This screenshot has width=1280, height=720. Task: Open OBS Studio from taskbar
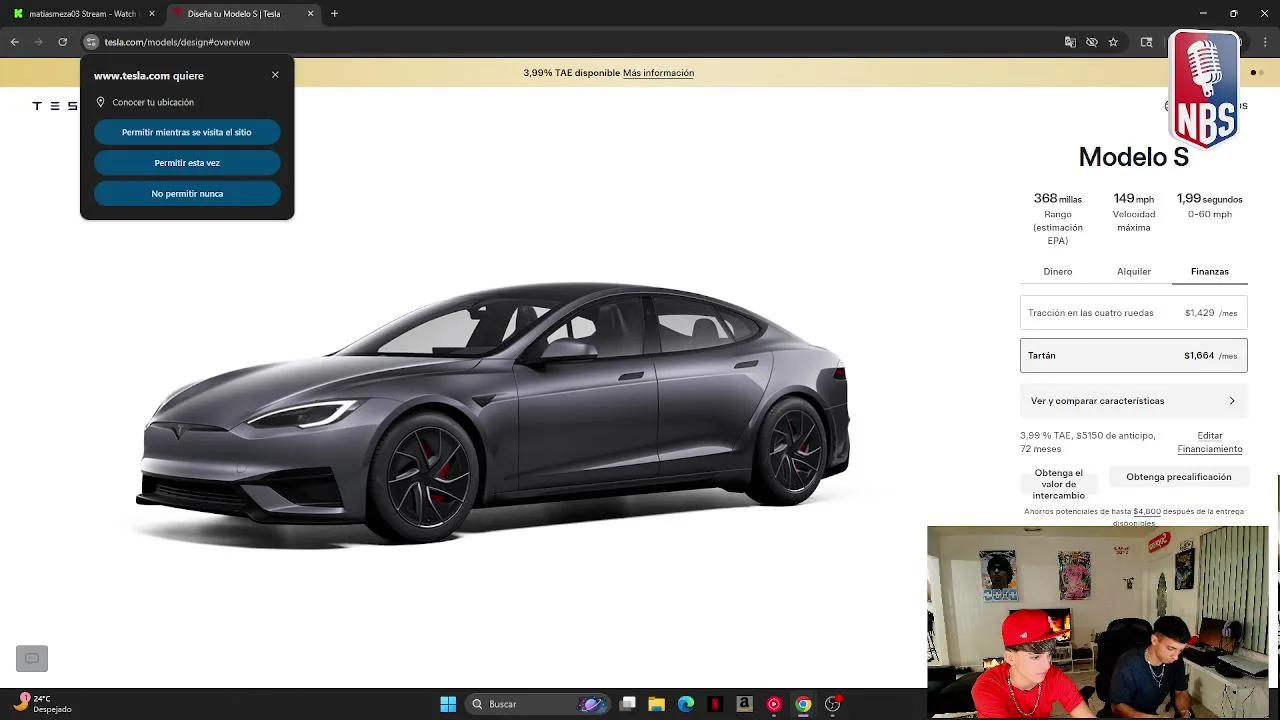pyautogui.click(x=832, y=704)
